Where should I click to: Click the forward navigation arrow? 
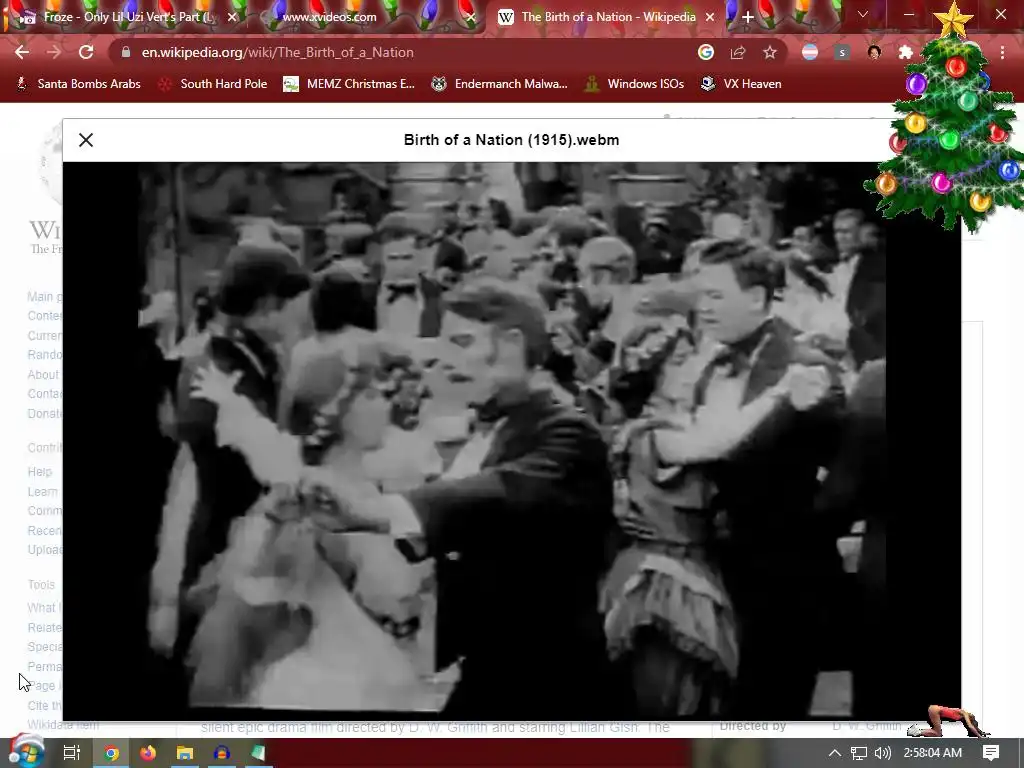[x=54, y=52]
